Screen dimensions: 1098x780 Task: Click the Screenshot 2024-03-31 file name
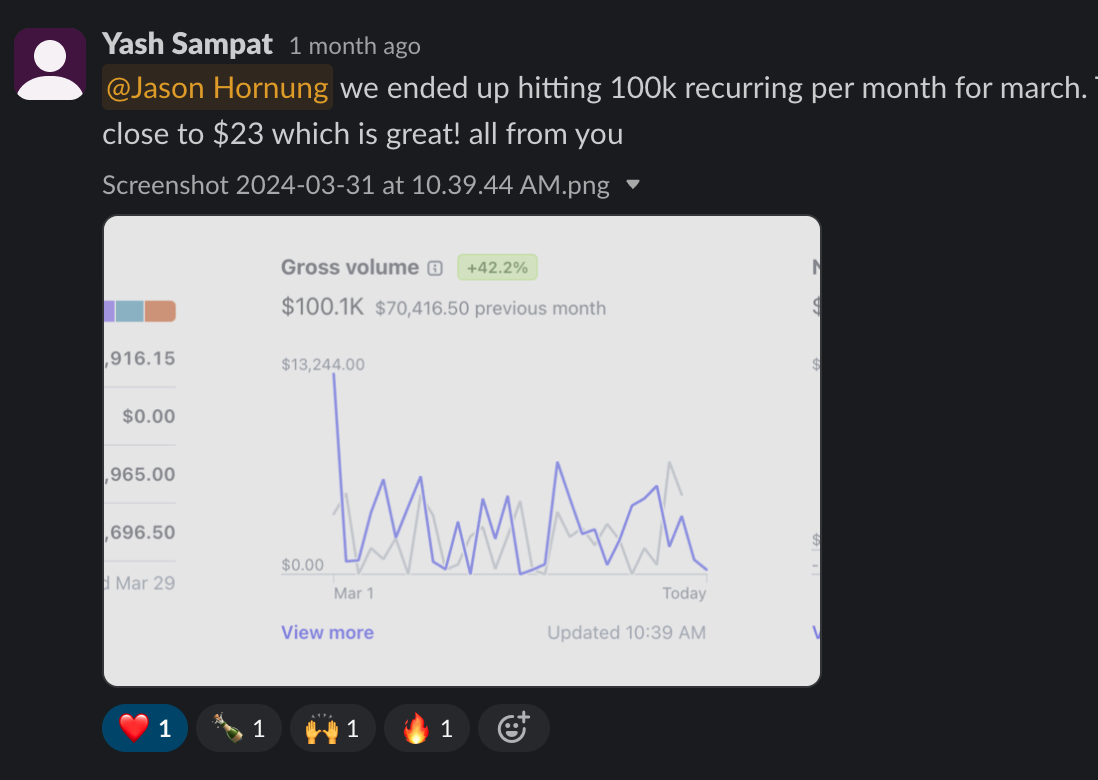click(x=355, y=185)
